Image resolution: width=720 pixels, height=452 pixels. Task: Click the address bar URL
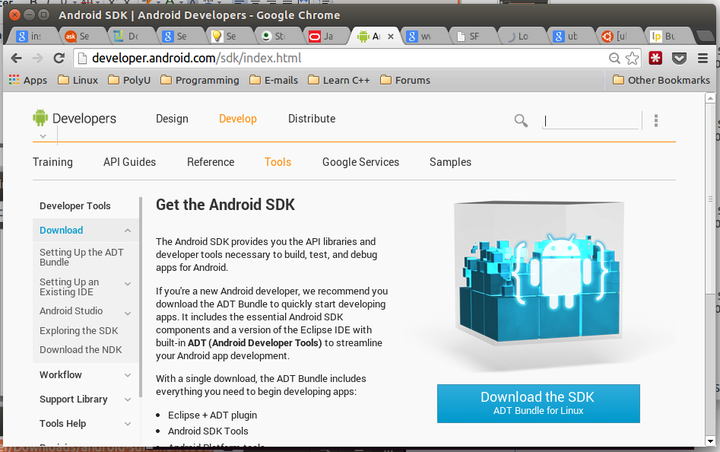pos(197,58)
